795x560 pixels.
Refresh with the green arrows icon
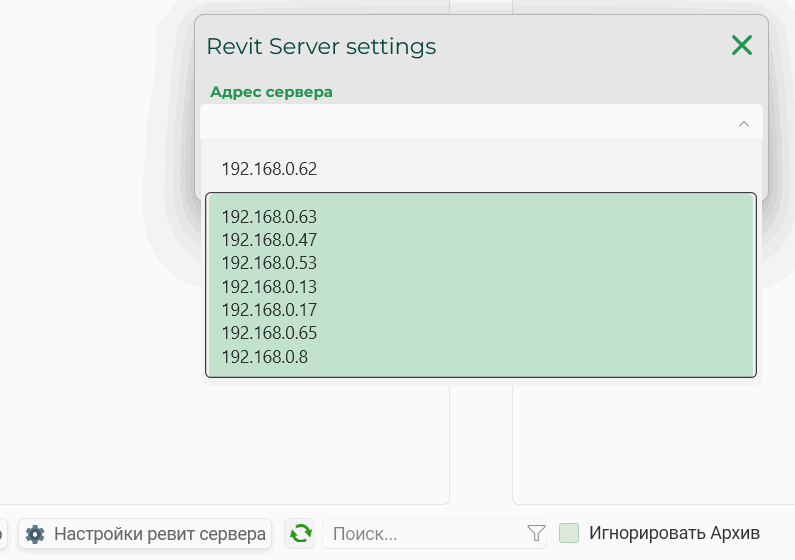point(300,533)
